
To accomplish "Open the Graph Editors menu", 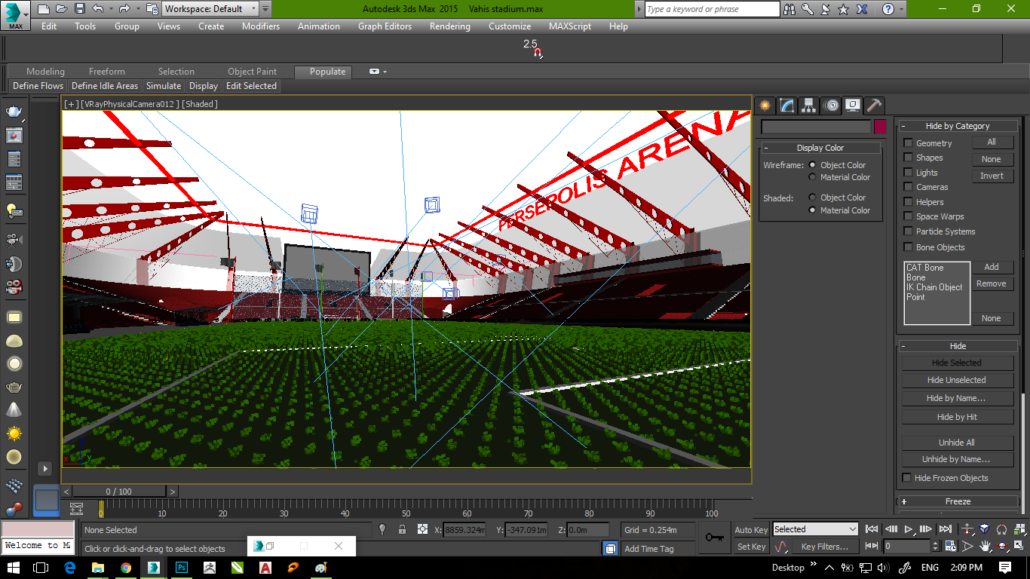I will click(x=384, y=26).
